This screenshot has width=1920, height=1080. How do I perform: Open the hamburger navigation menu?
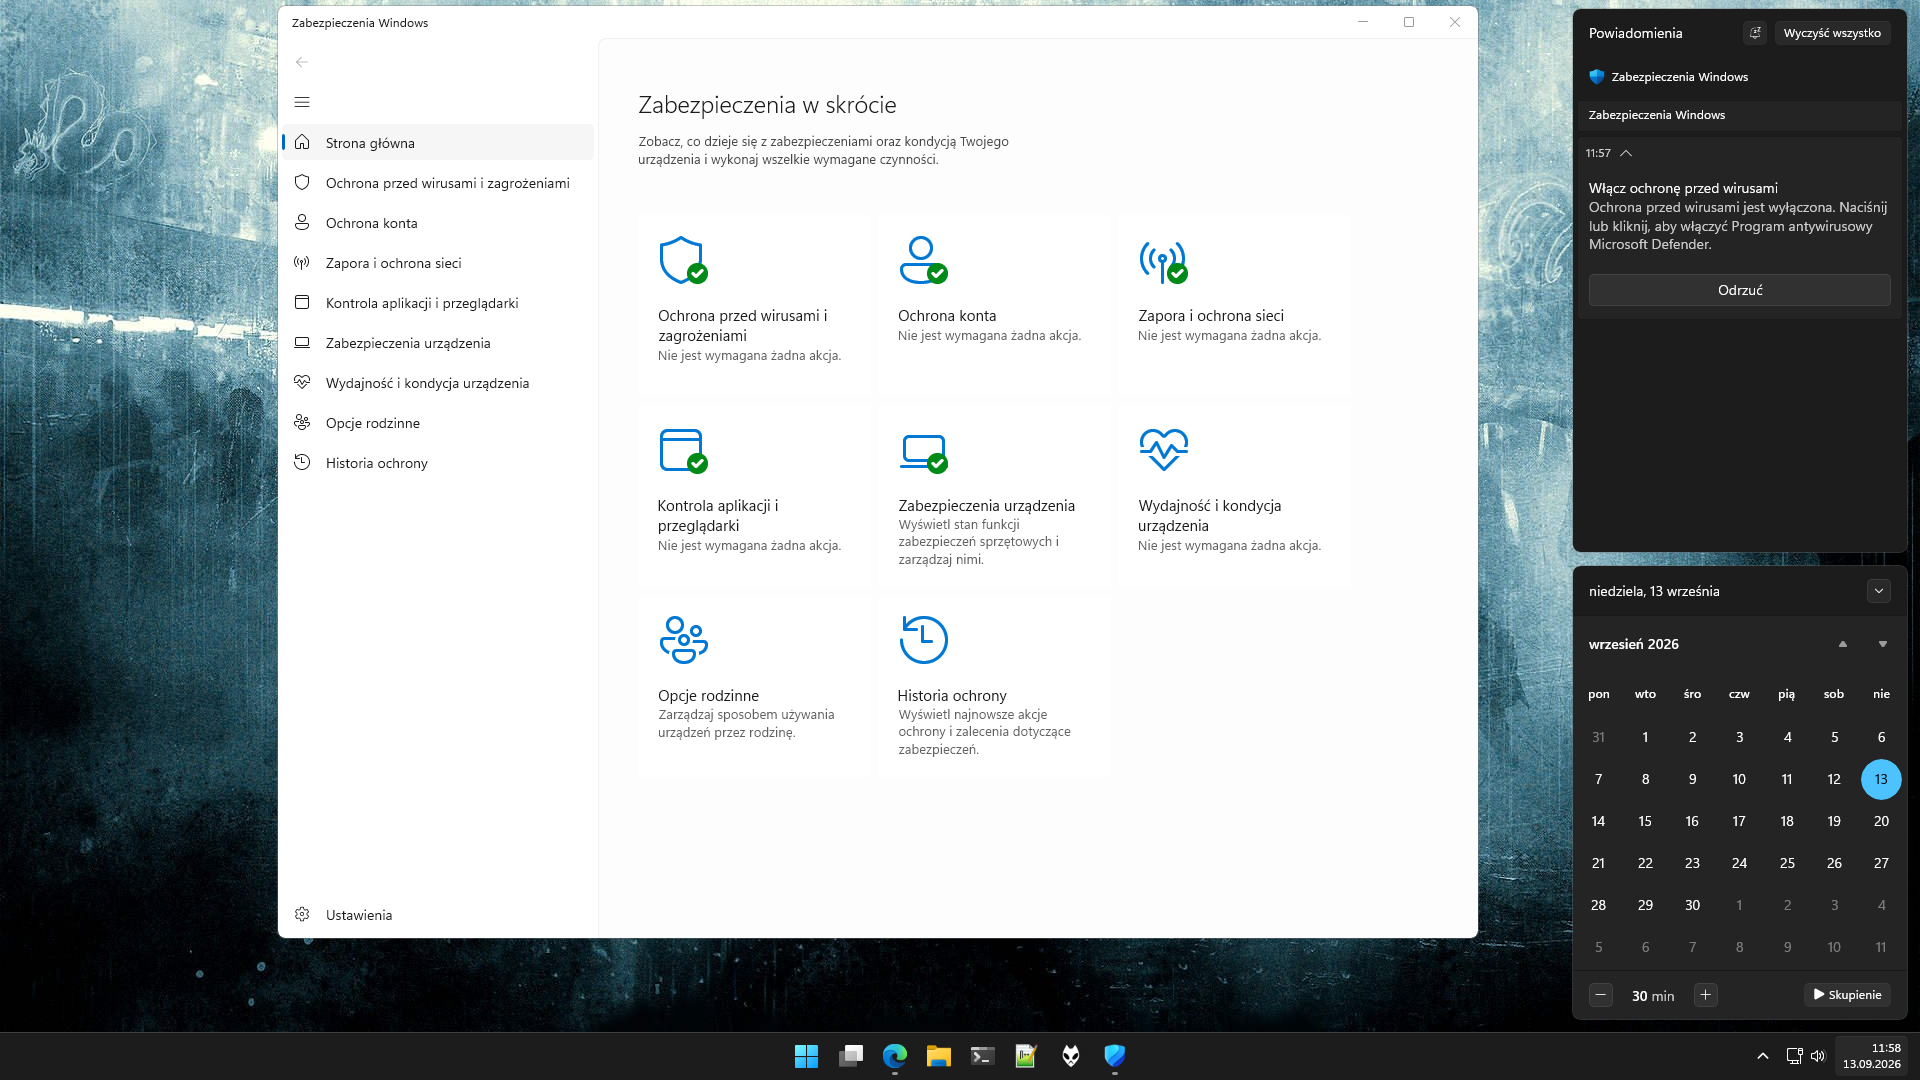(x=302, y=102)
